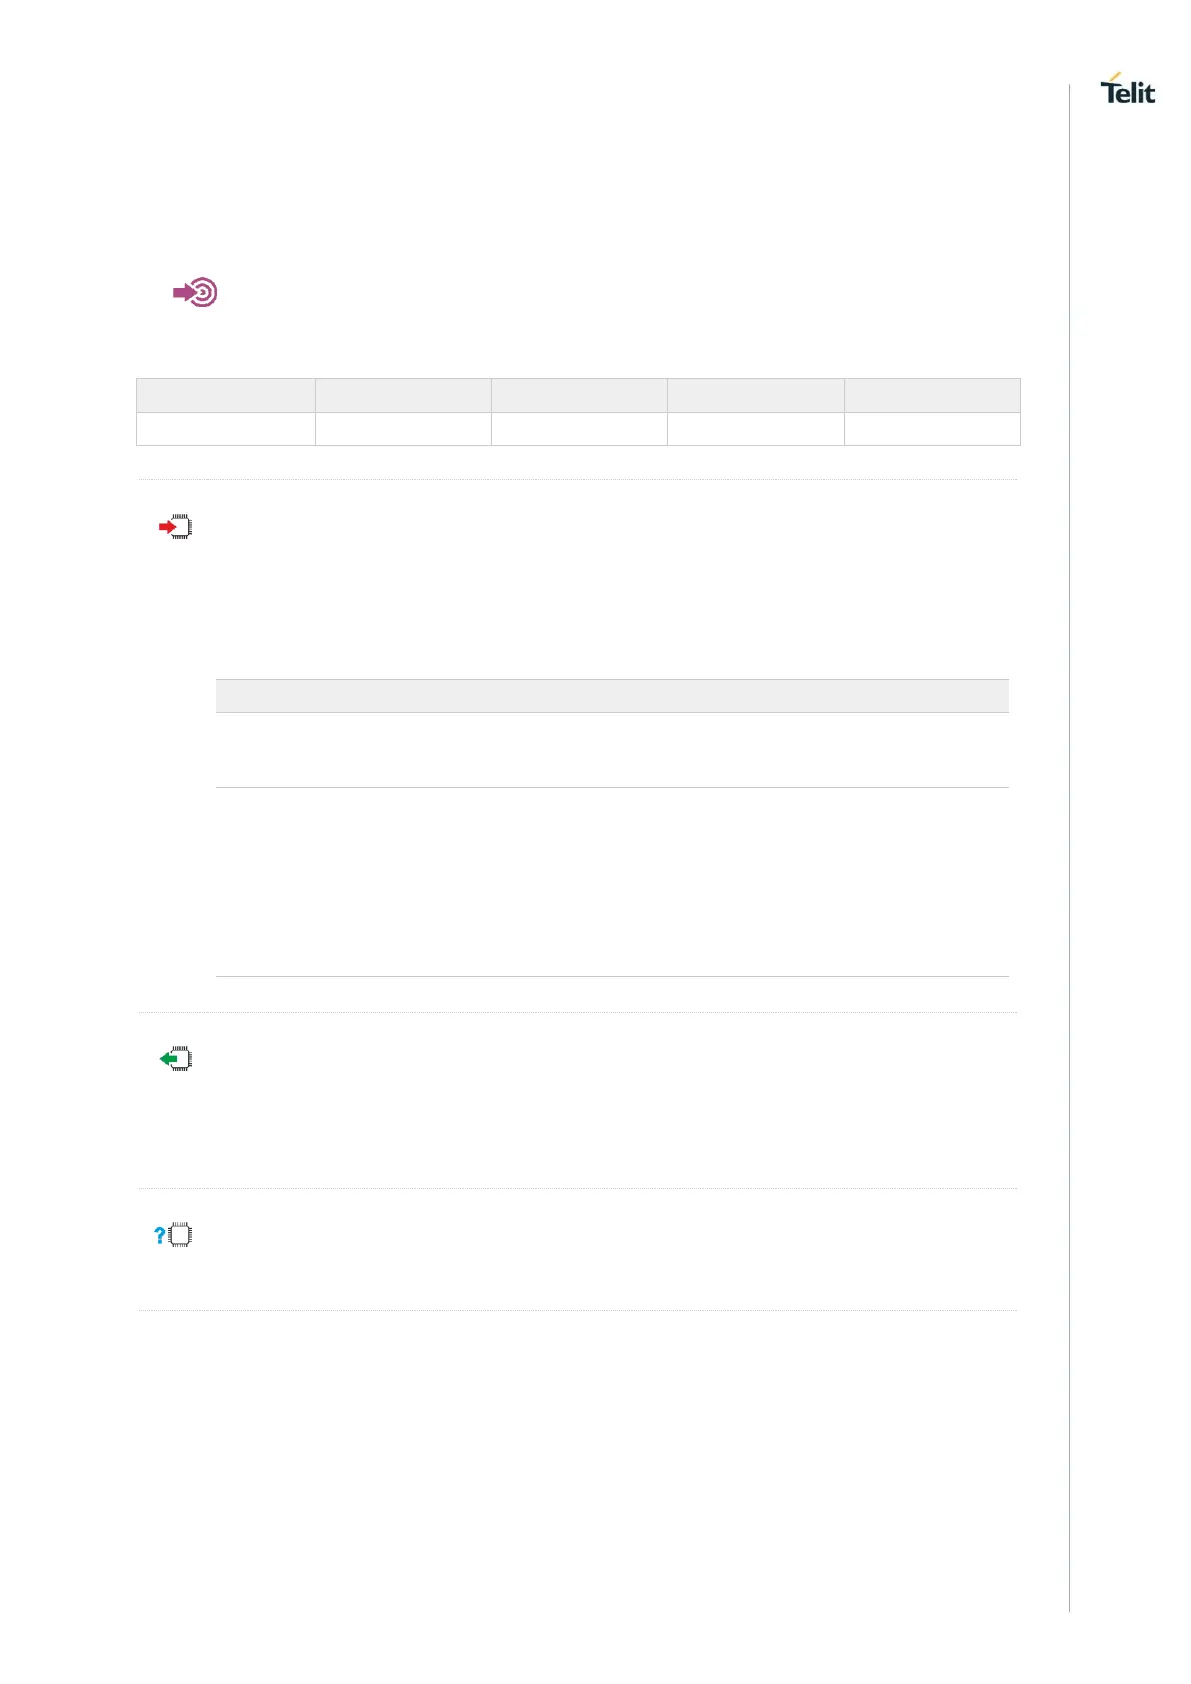Select fourth gray header cell of five-column table
The image size is (1191, 1684).
pyautogui.click(x=755, y=395)
